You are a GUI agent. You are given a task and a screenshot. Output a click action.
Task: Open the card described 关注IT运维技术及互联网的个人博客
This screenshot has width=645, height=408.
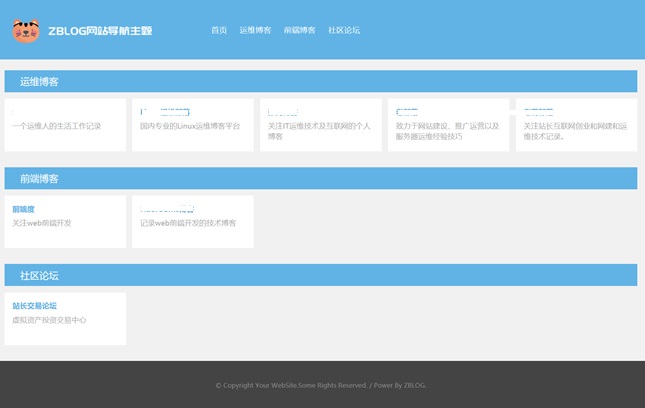coord(321,125)
